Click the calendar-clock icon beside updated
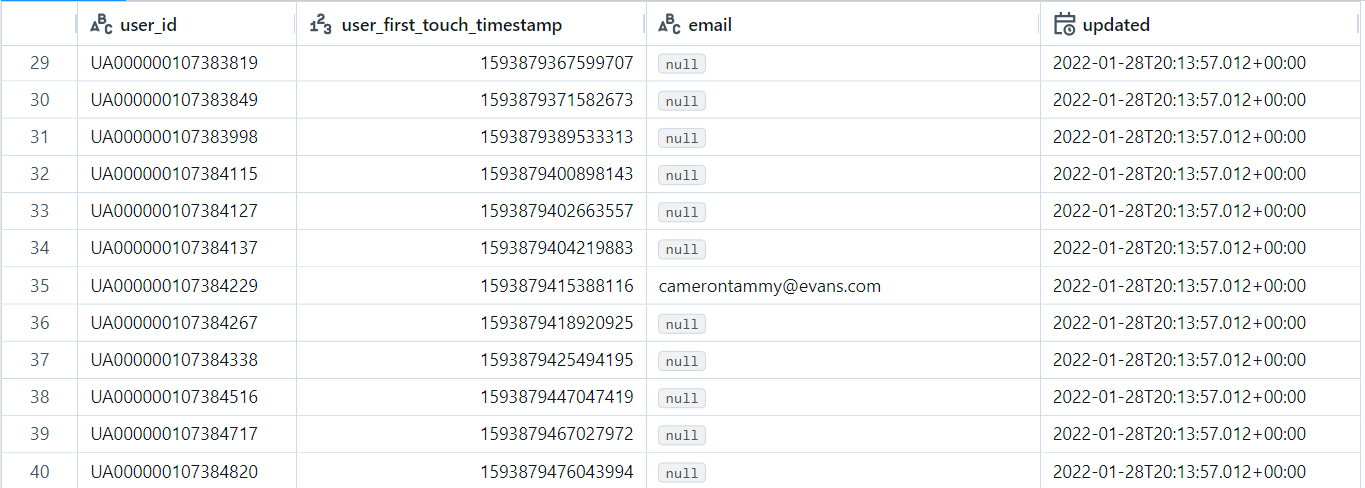This screenshot has width=1365, height=488. point(1065,25)
